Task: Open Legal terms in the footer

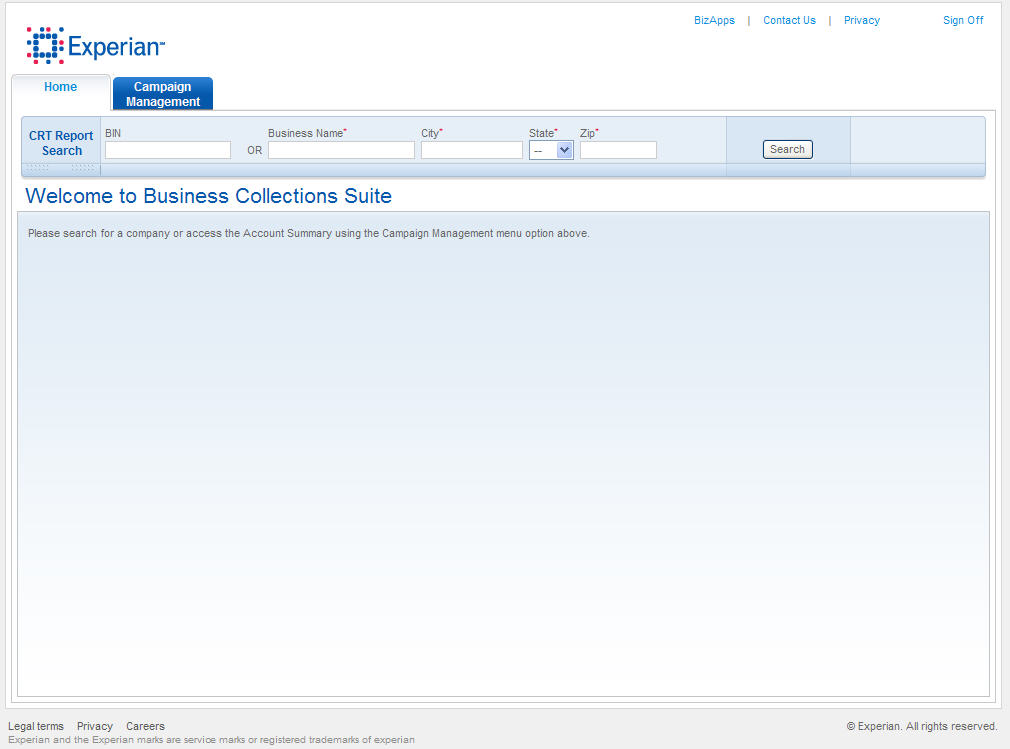Action: coord(36,726)
